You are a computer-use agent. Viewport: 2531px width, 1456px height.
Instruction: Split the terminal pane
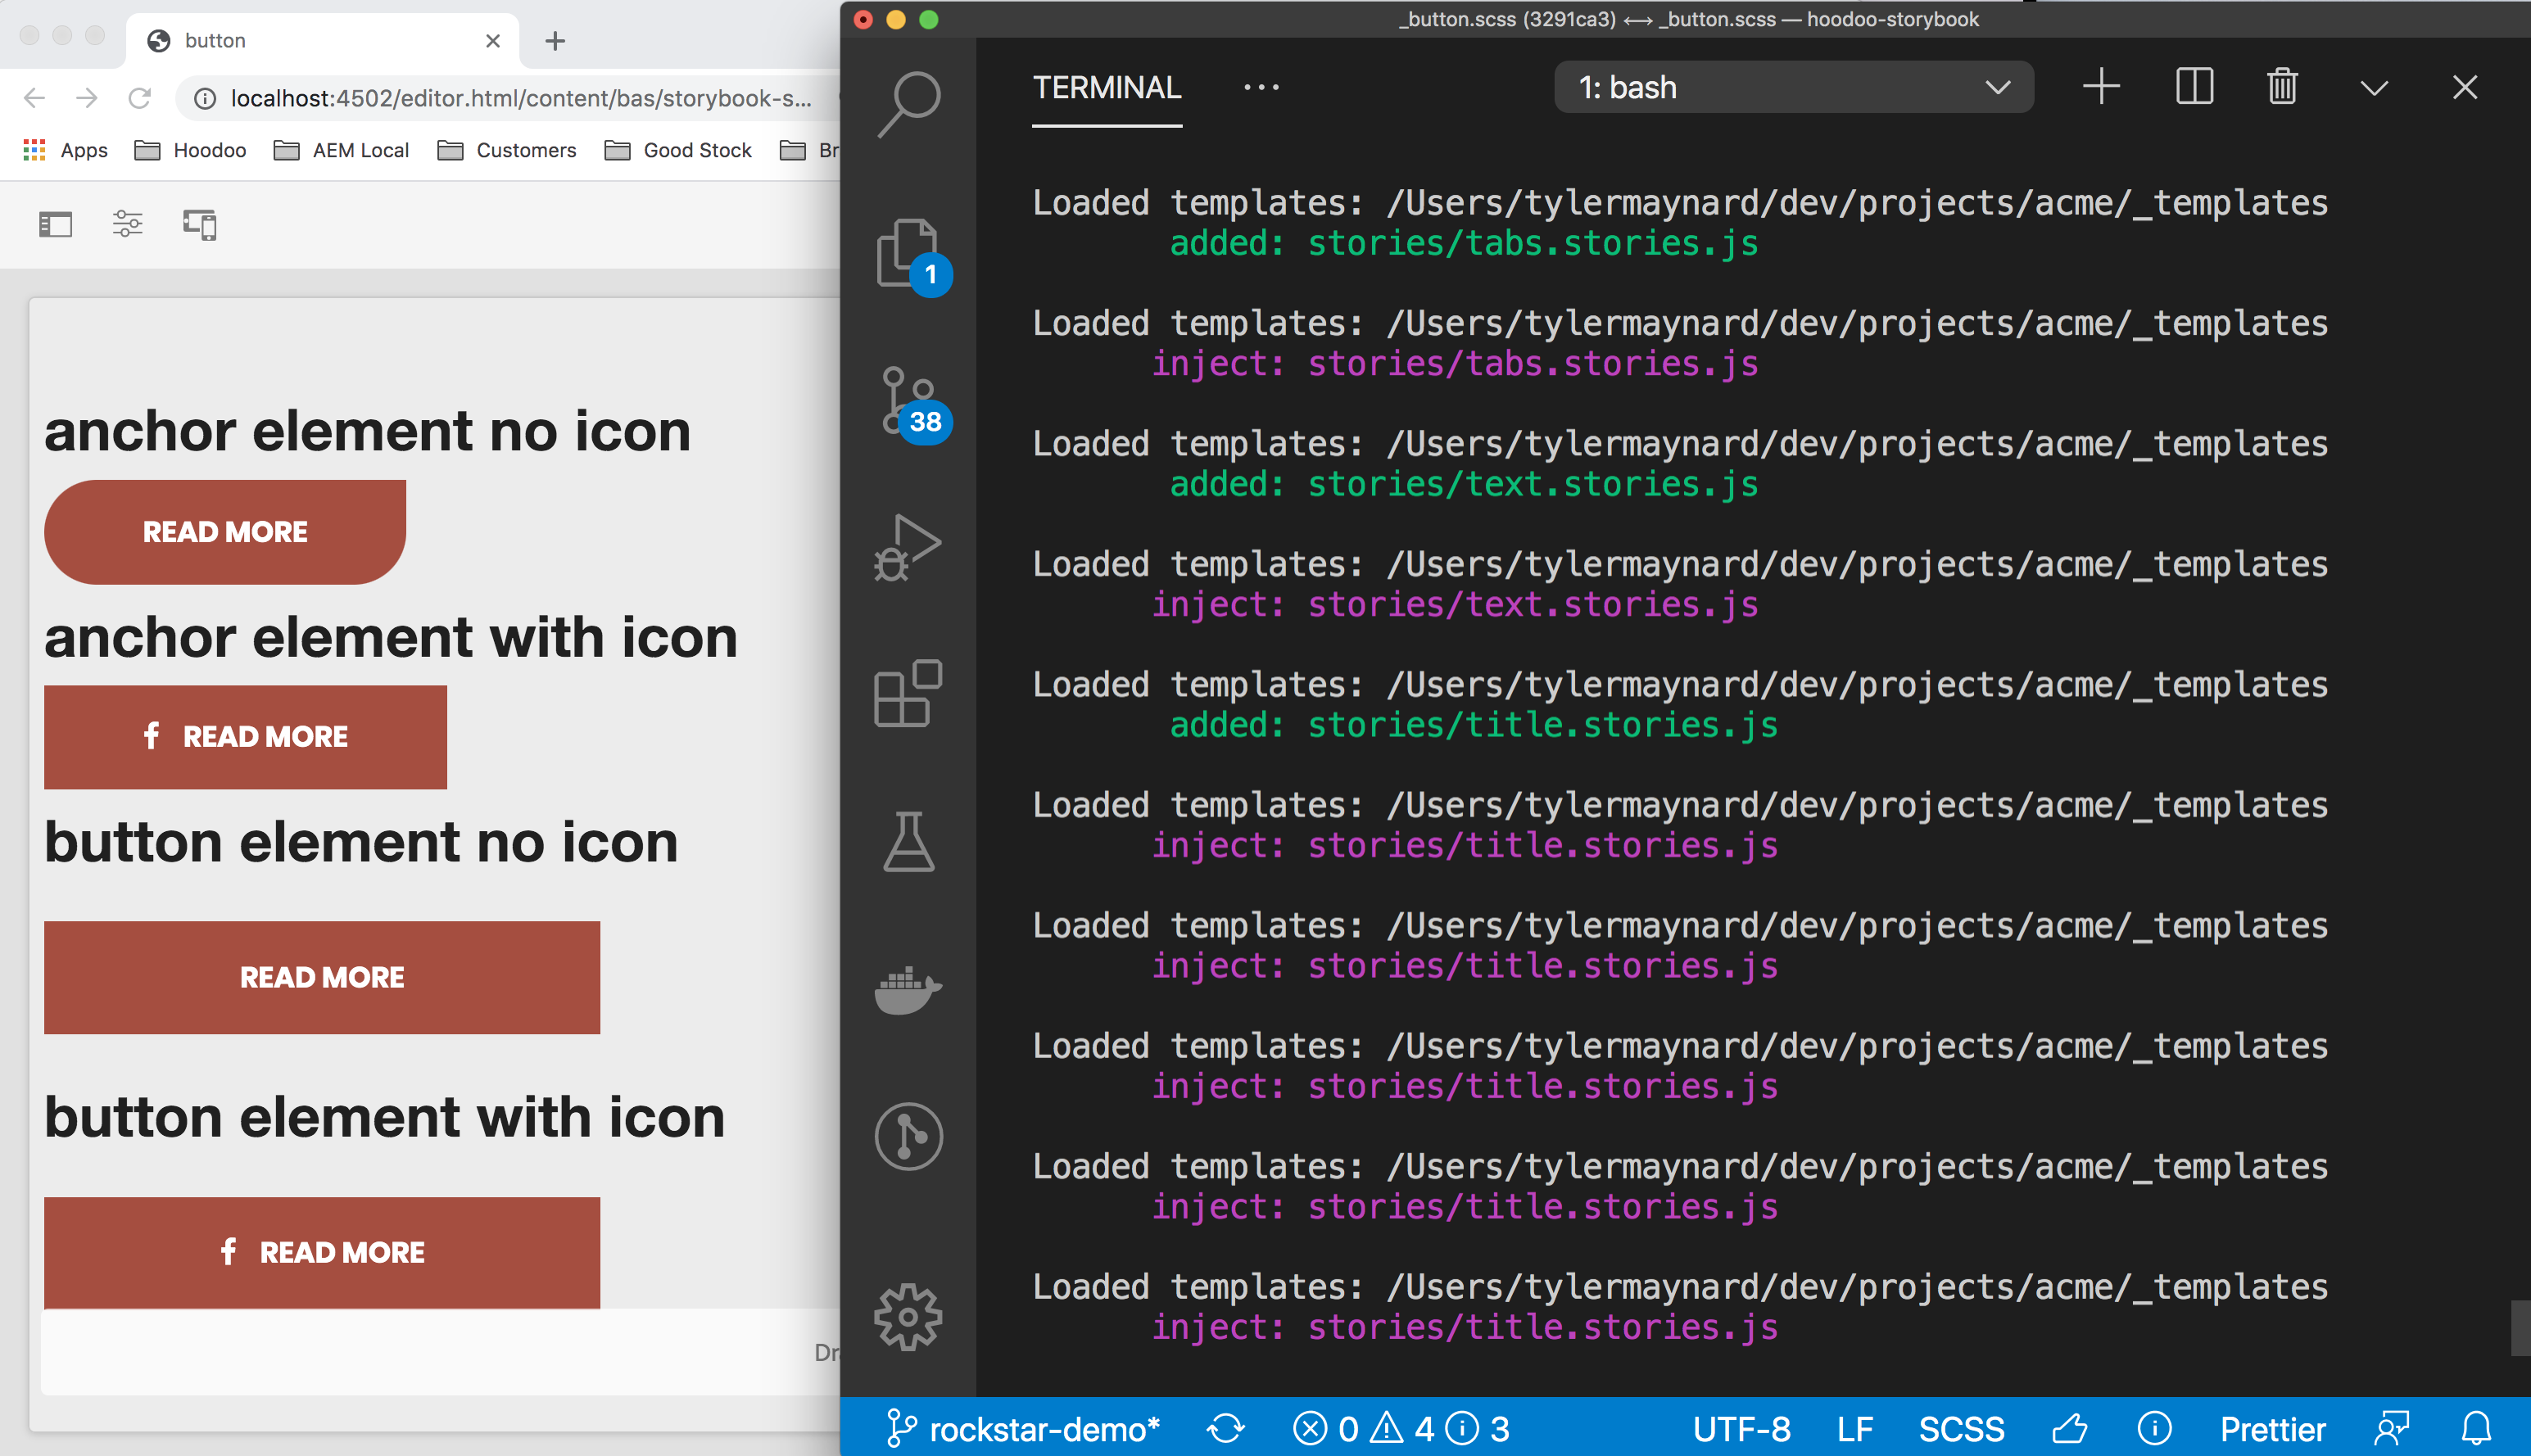(x=2194, y=87)
